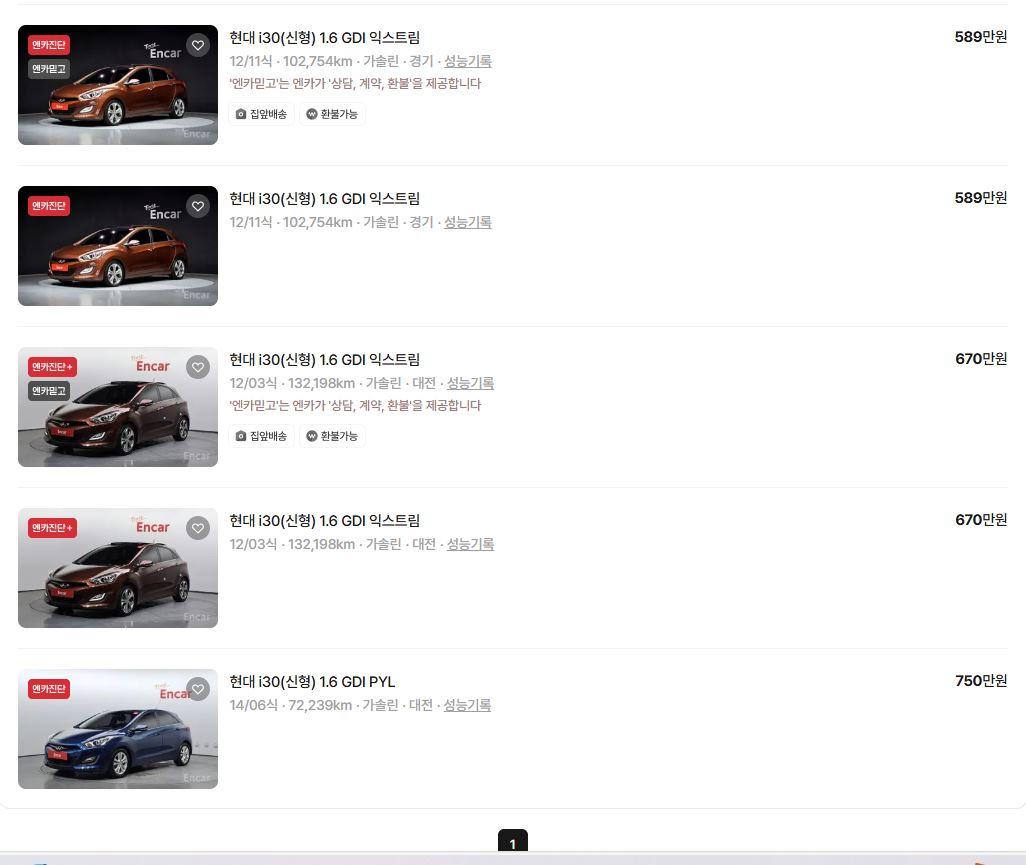This screenshot has width=1026, height=865.
Task: Click the blue i30 car thumbnail
Action: (x=117, y=728)
